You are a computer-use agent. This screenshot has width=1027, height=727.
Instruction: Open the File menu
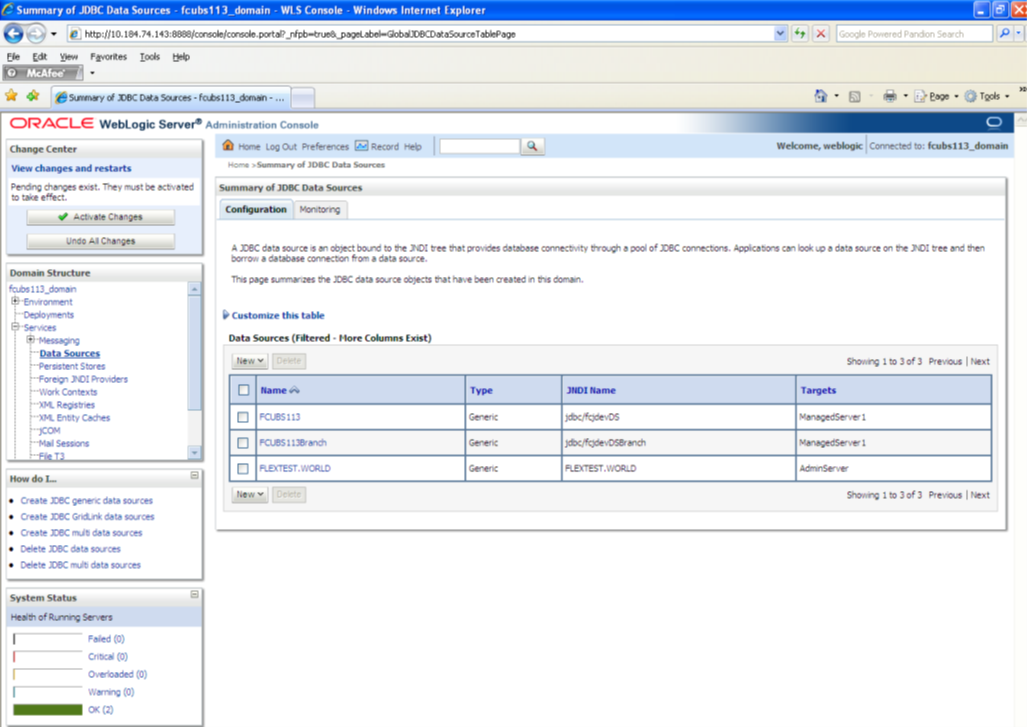(13, 57)
